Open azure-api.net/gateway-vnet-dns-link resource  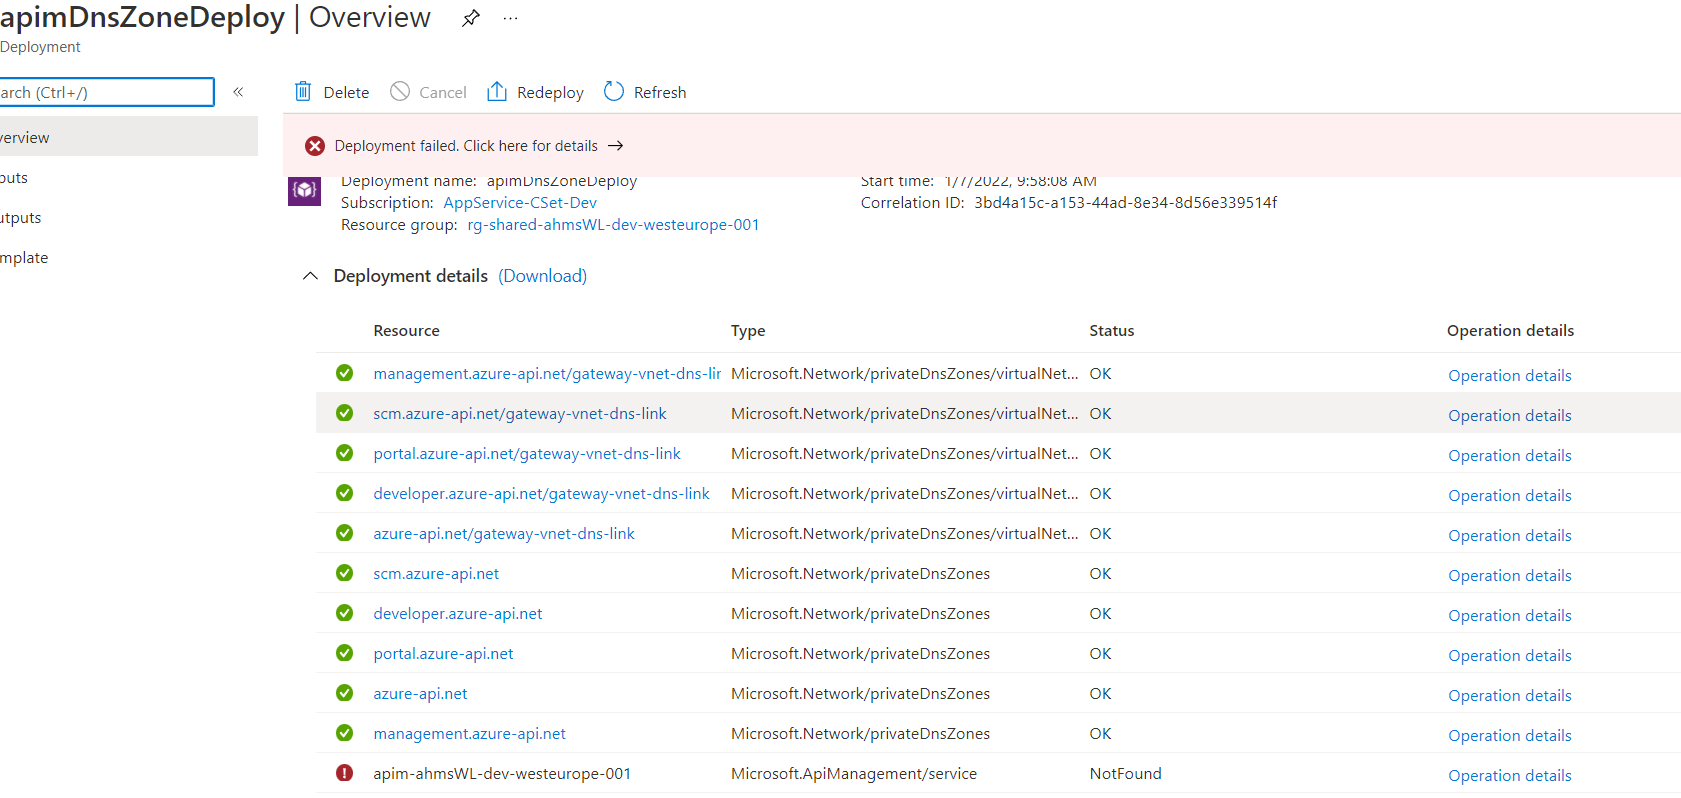pos(504,533)
